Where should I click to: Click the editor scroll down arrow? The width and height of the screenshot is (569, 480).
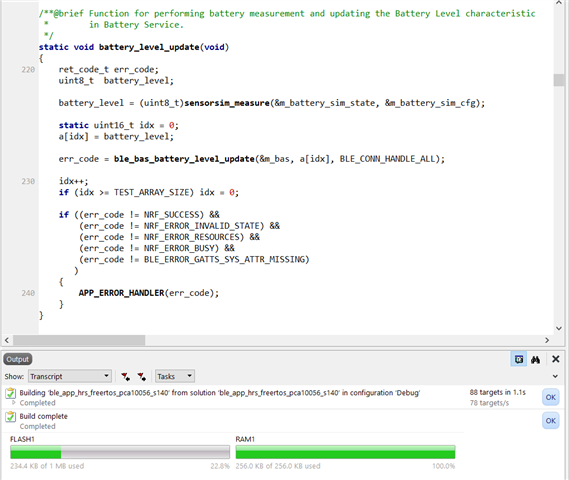coord(559,328)
